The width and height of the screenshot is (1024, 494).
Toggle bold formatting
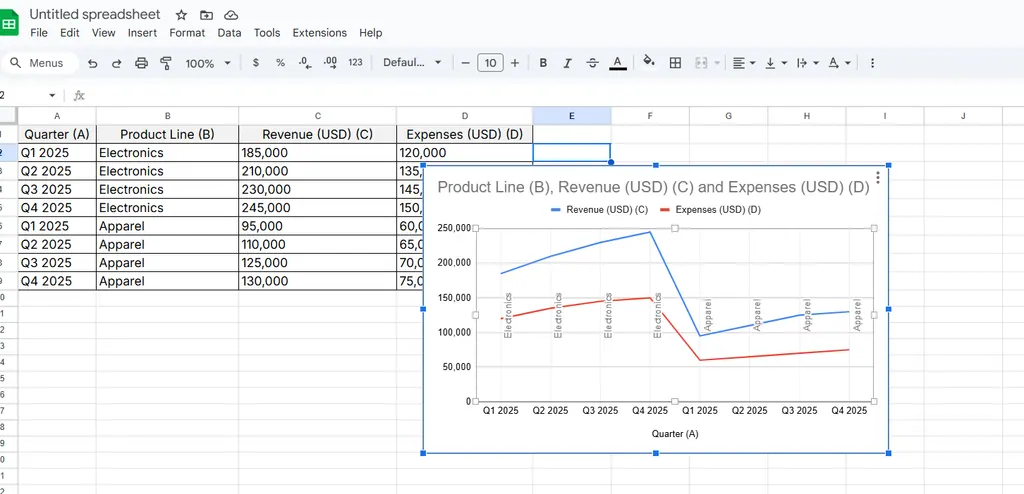click(543, 63)
